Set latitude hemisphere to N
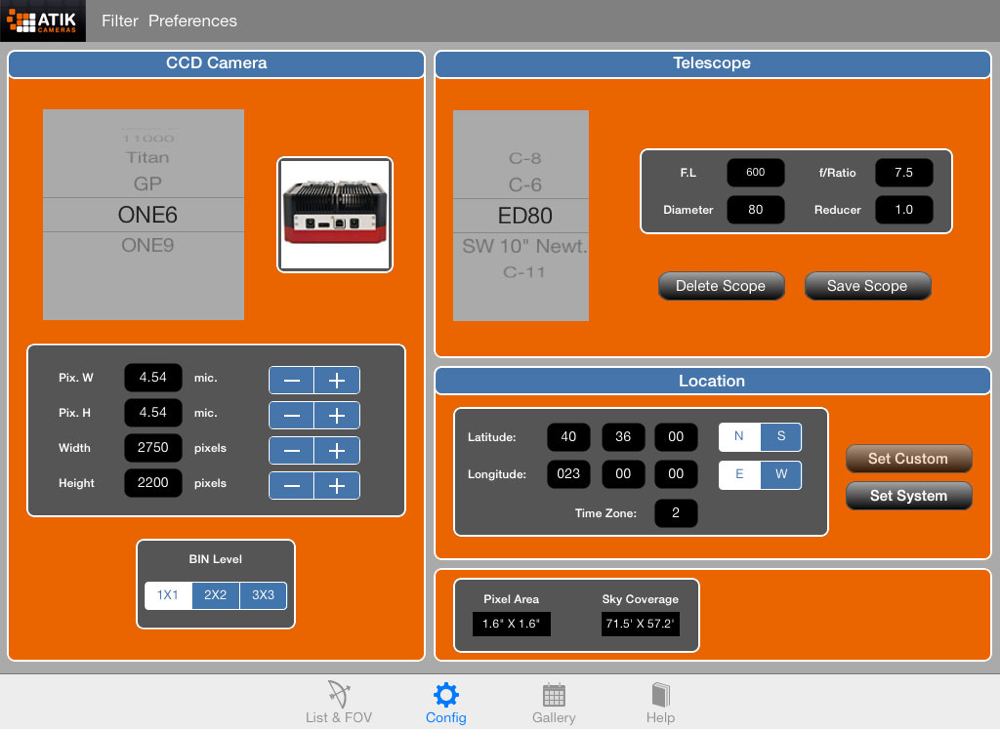 (x=739, y=437)
